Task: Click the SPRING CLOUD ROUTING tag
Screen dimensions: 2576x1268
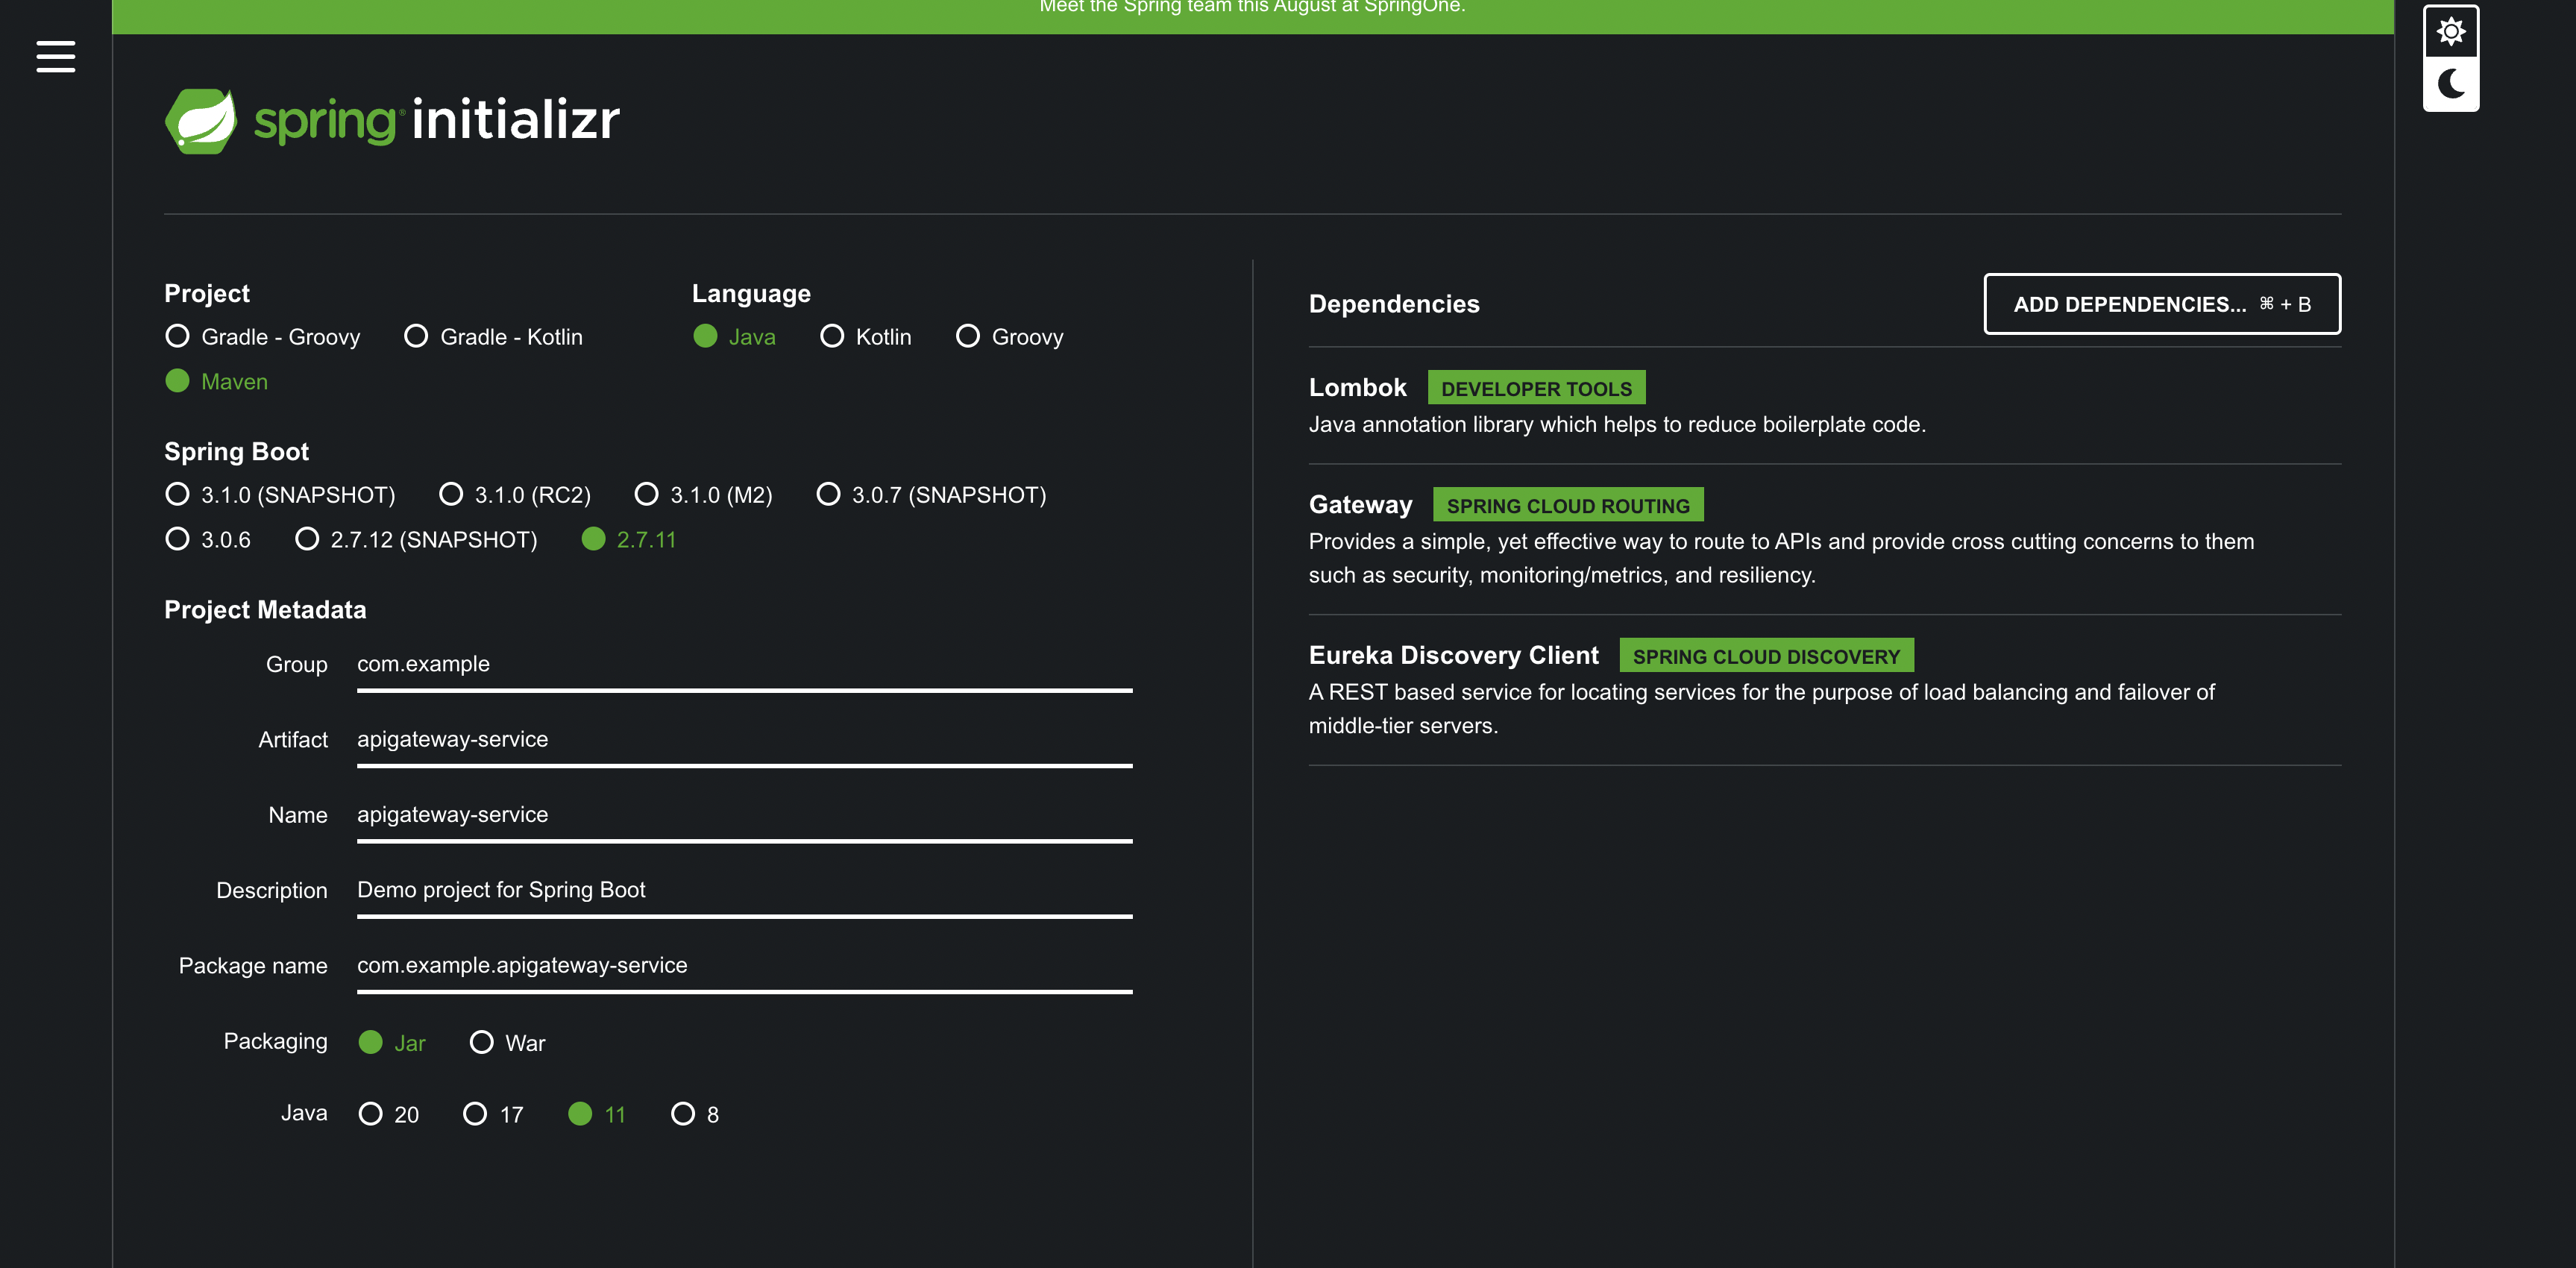Action: click(x=1567, y=505)
